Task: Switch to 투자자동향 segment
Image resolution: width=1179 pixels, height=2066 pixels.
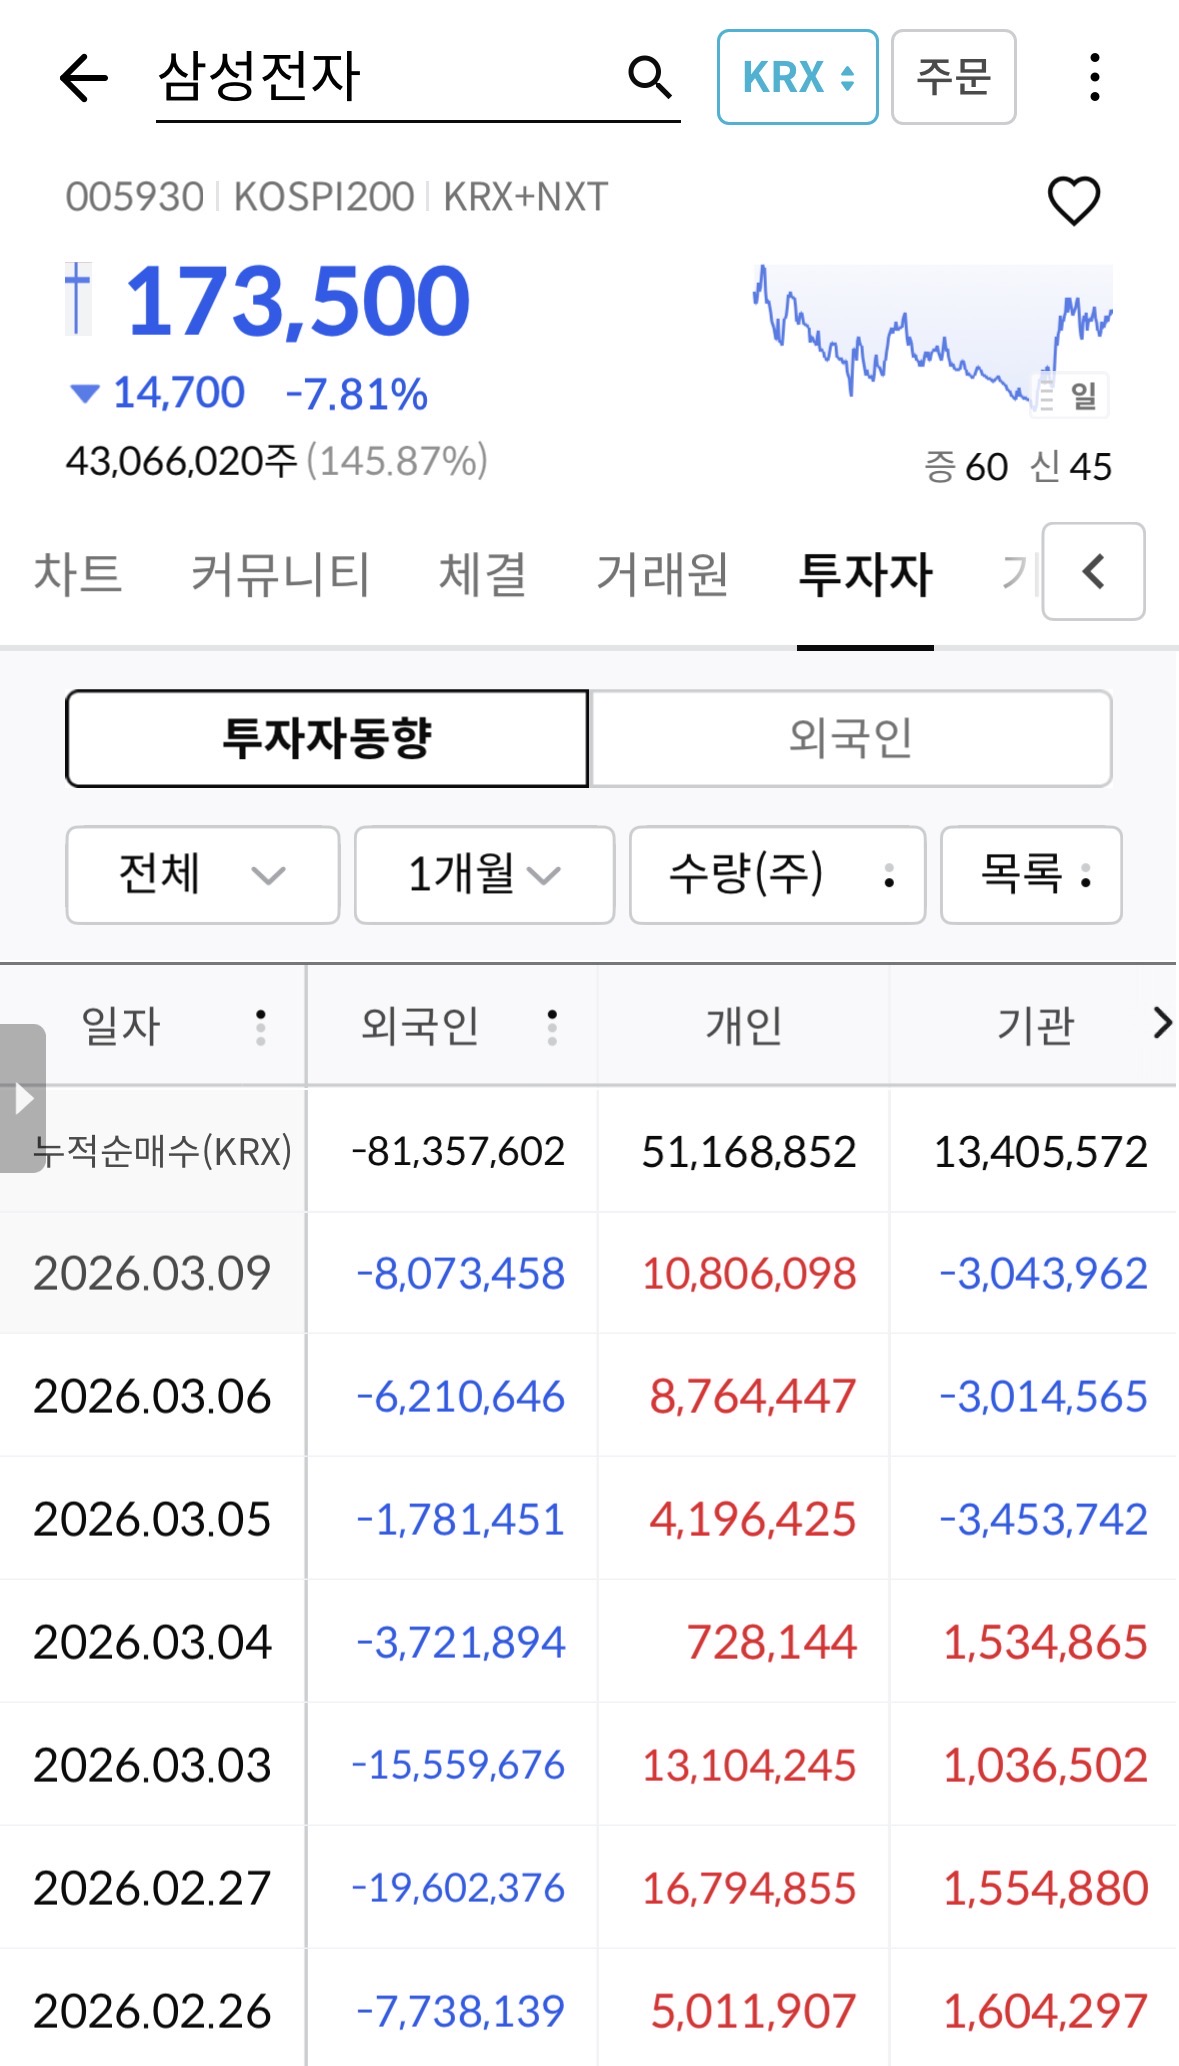Action: tap(327, 739)
